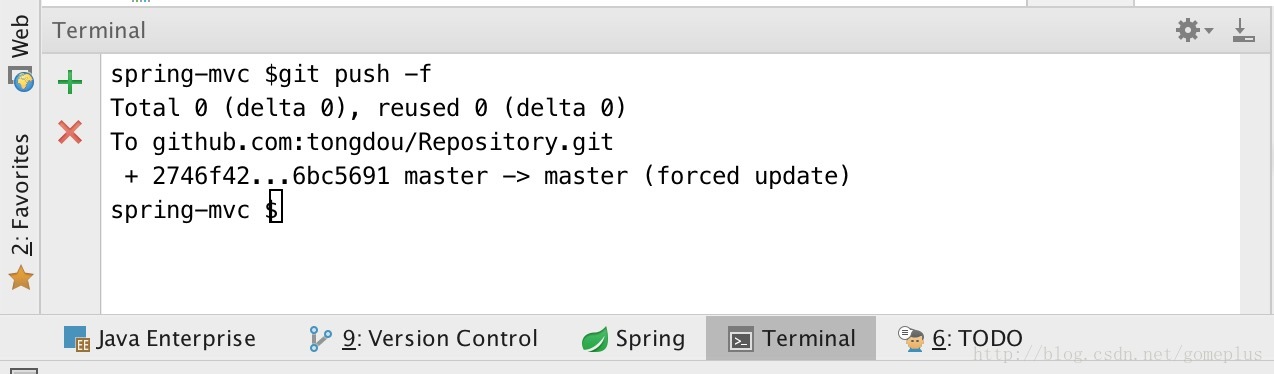The image size is (1274, 374).
Task: Click the Favorites star icon
Action: pyautogui.click(x=21, y=278)
